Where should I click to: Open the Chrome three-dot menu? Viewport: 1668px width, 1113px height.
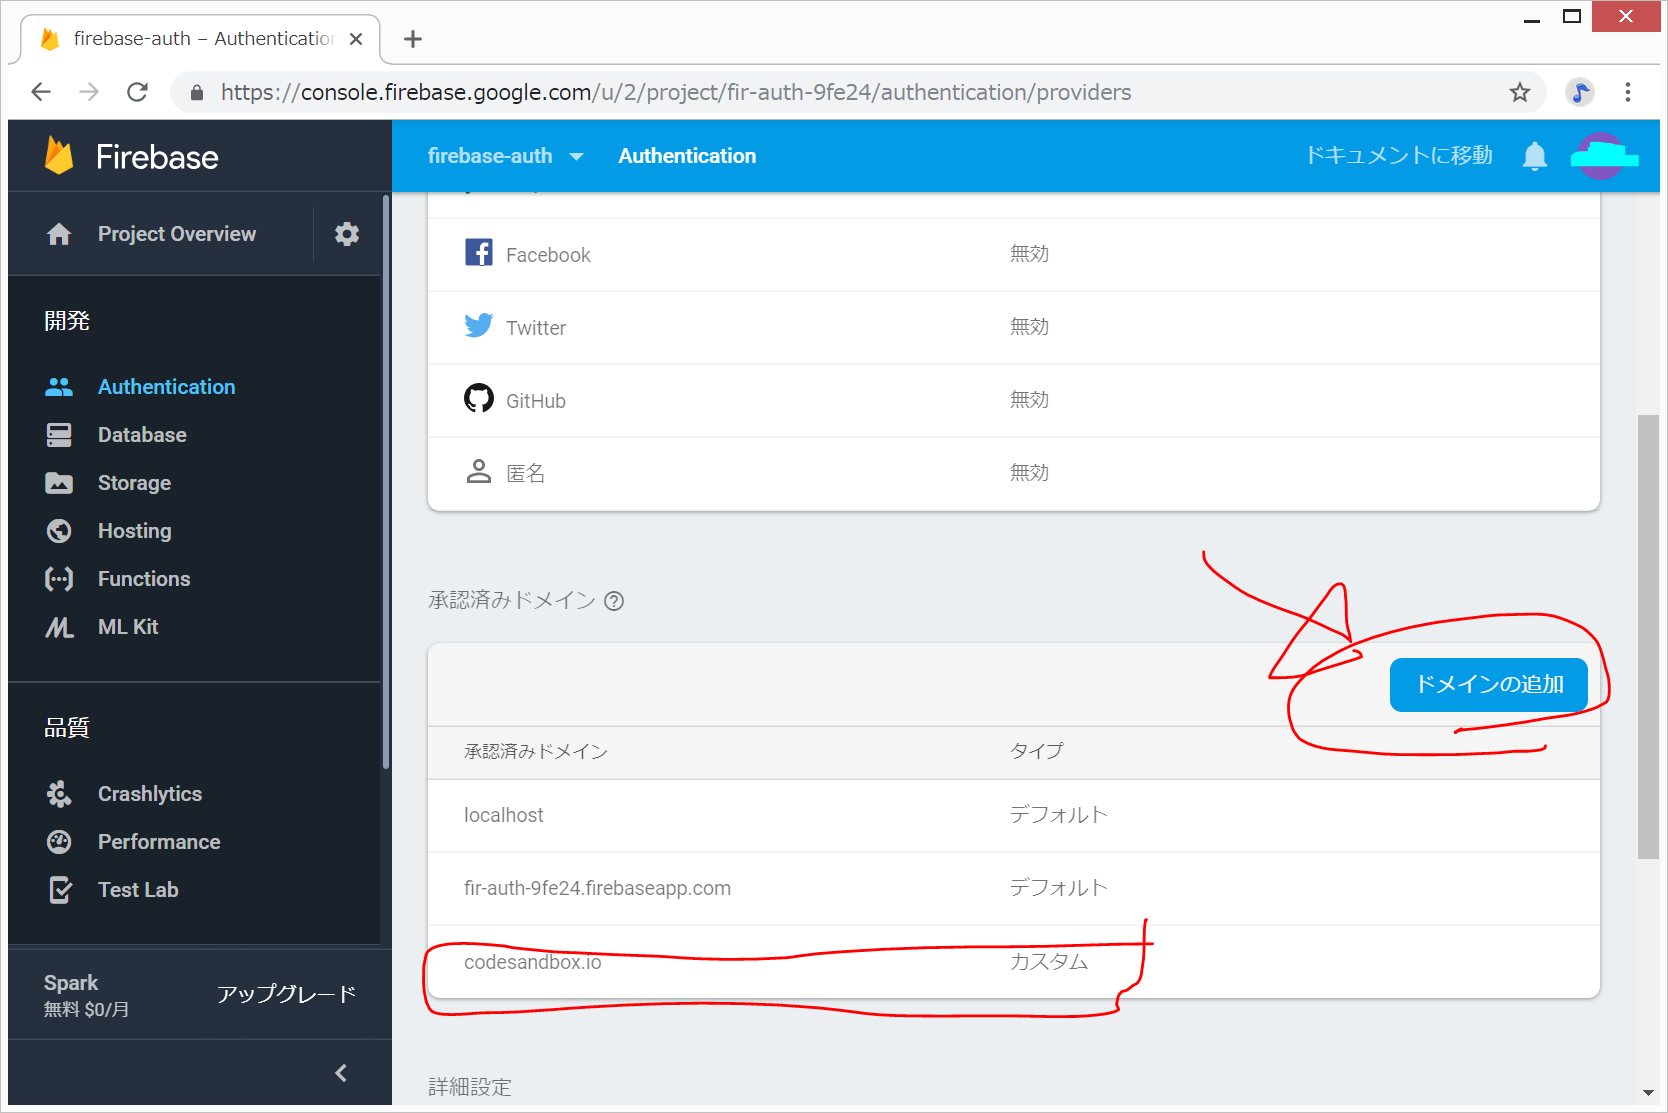point(1627,93)
